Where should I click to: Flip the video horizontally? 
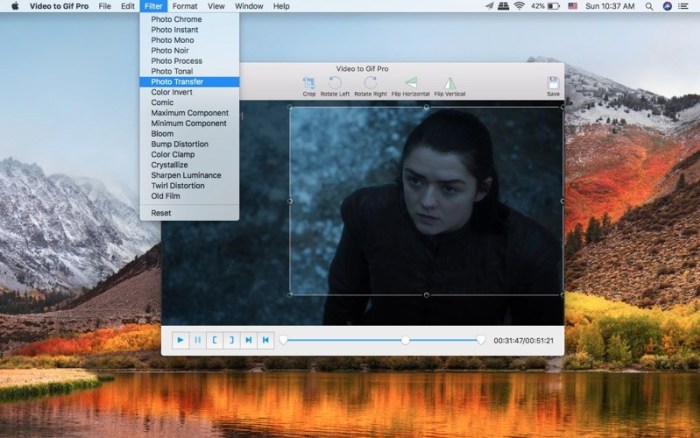[x=410, y=84]
